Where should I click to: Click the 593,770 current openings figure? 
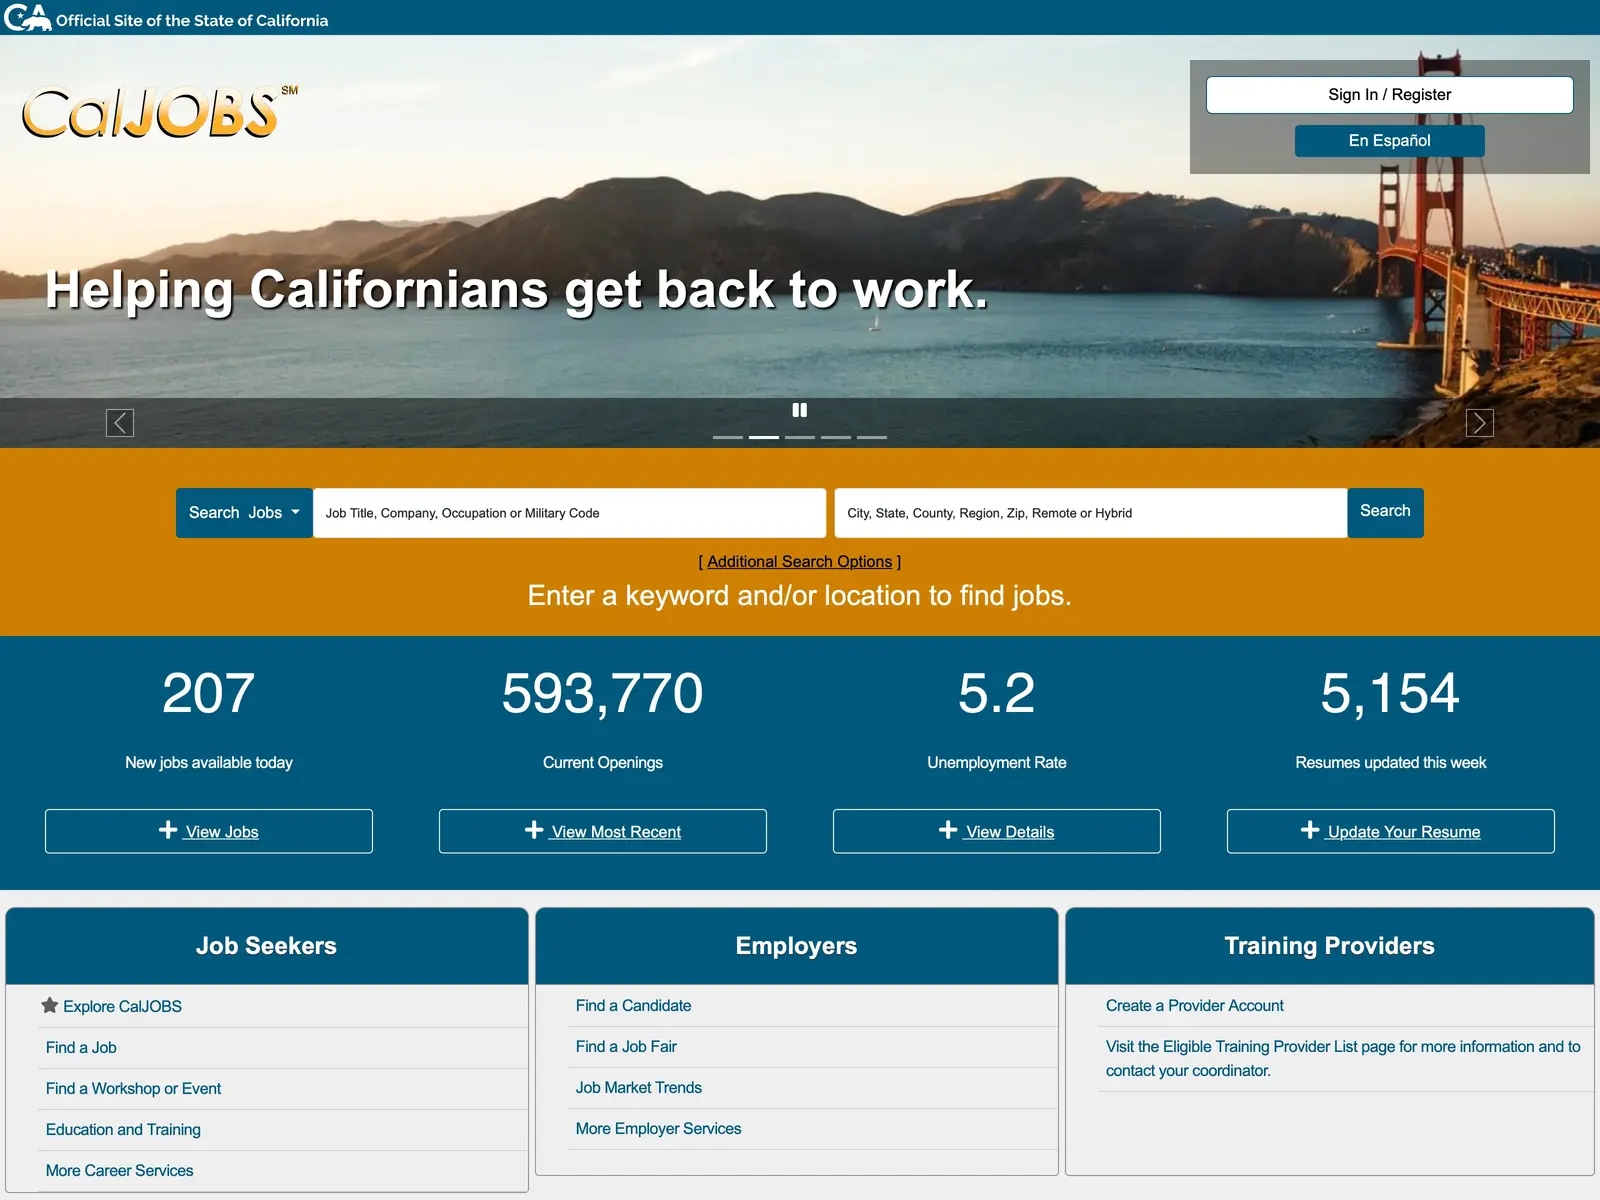(x=603, y=693)
